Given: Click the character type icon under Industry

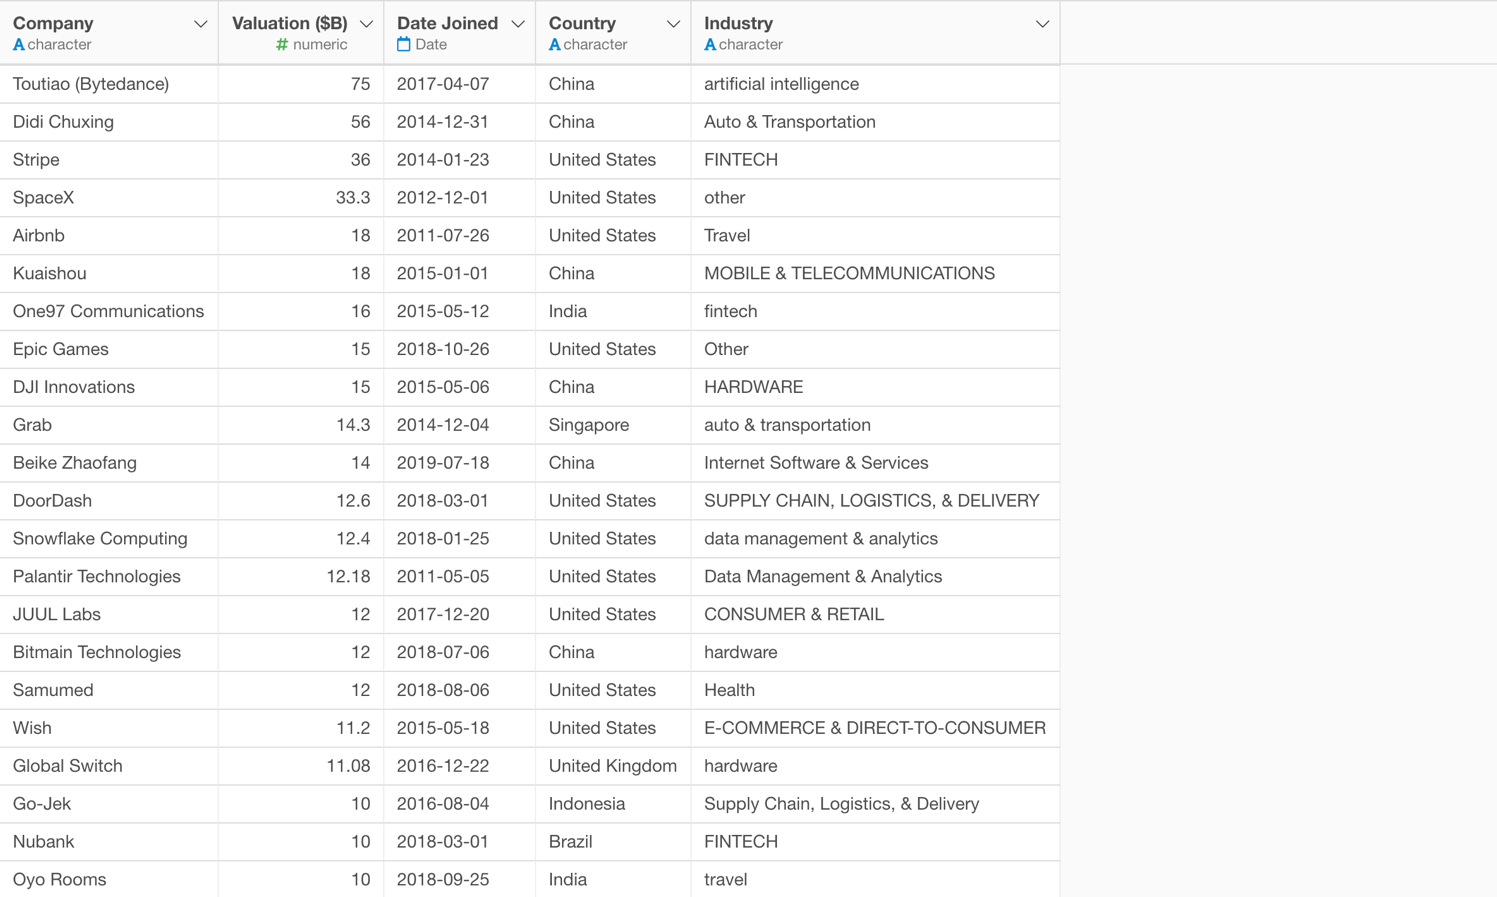Looking at the screenshot, I should pos(710,45).
